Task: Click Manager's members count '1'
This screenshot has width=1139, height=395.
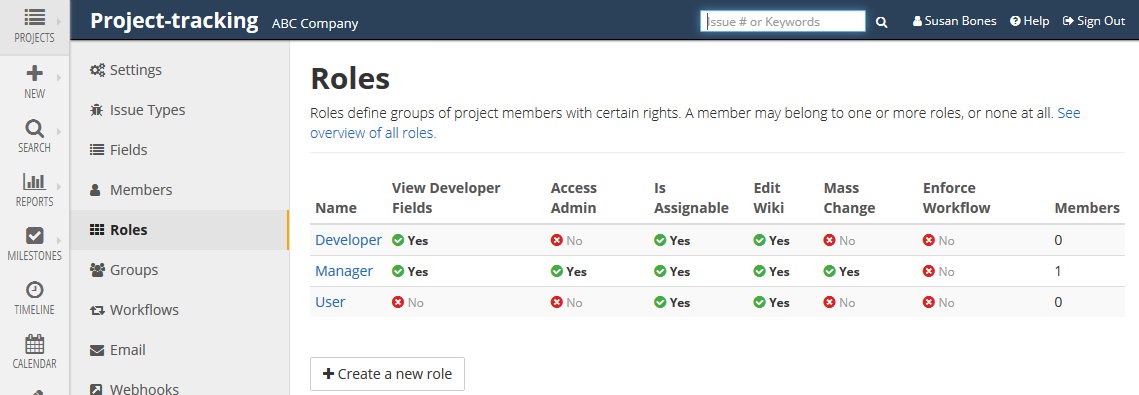Action: (x=1058, y=271)
